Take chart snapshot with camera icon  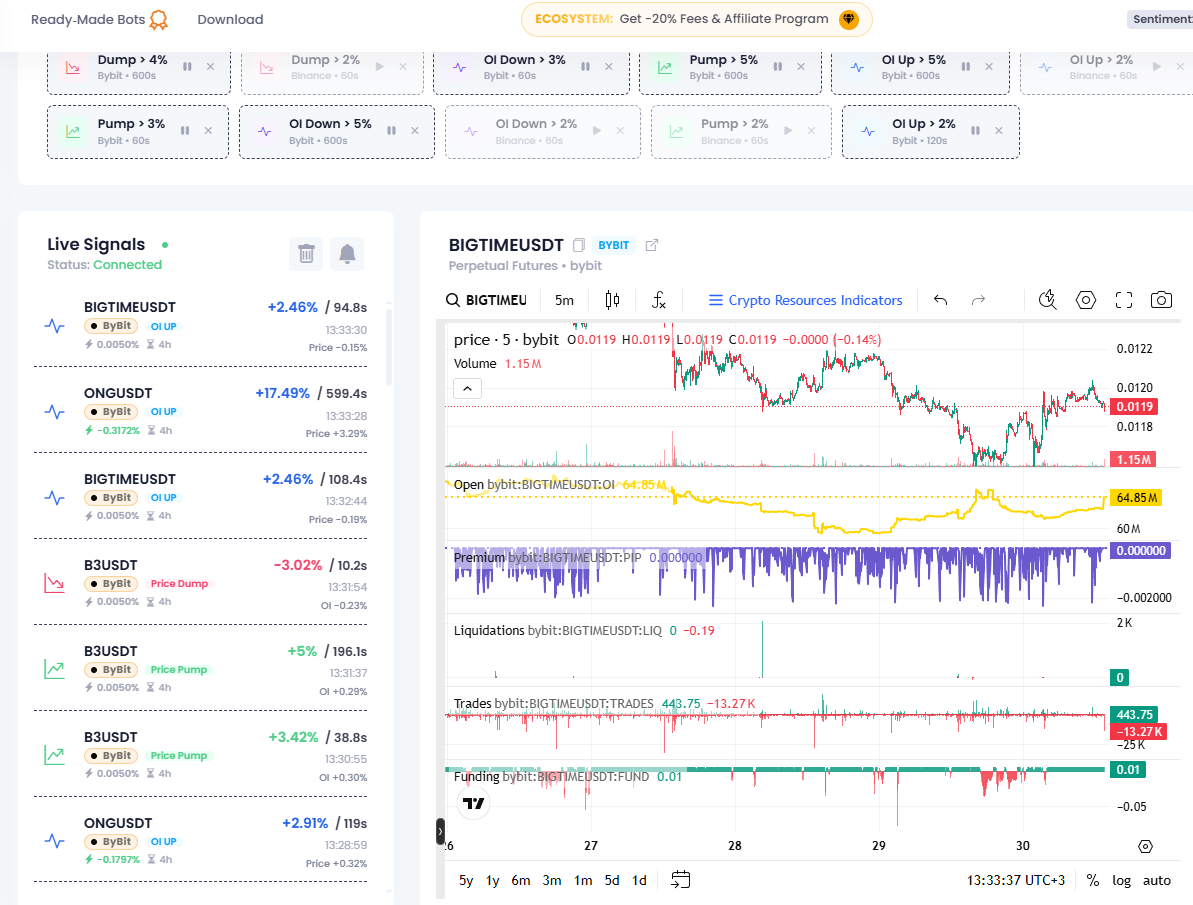coord(1161,300)
